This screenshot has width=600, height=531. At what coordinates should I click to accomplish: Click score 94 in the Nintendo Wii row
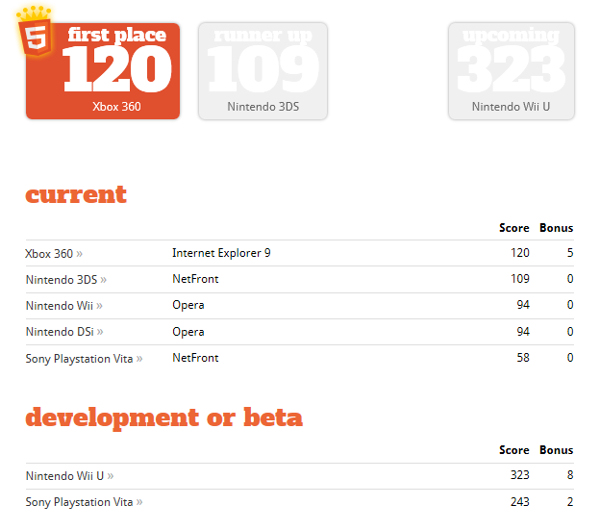523,305
